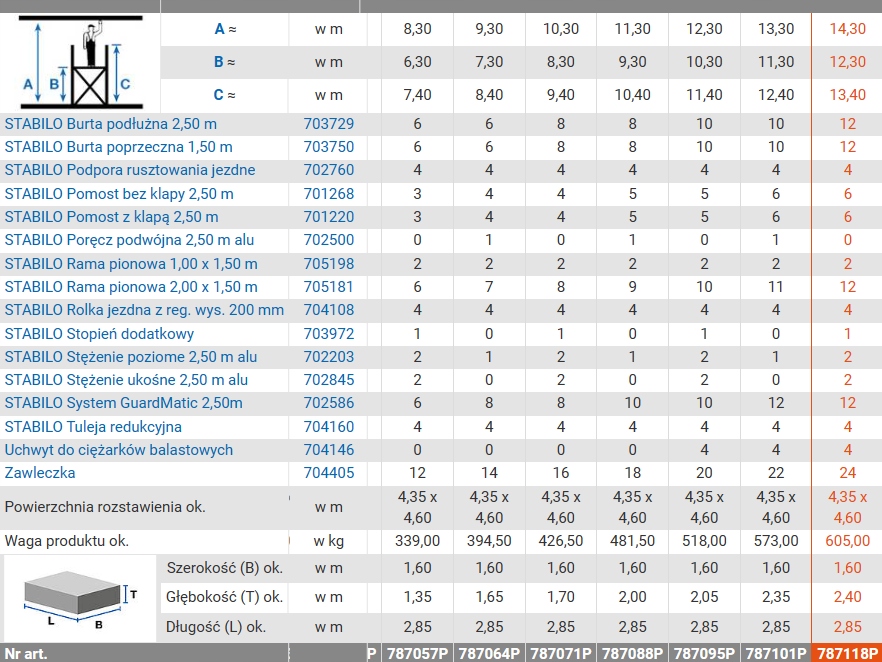Select Nr art. 787057P column footer
Screen dimensions: 882x662
click(x=417, y=654)
